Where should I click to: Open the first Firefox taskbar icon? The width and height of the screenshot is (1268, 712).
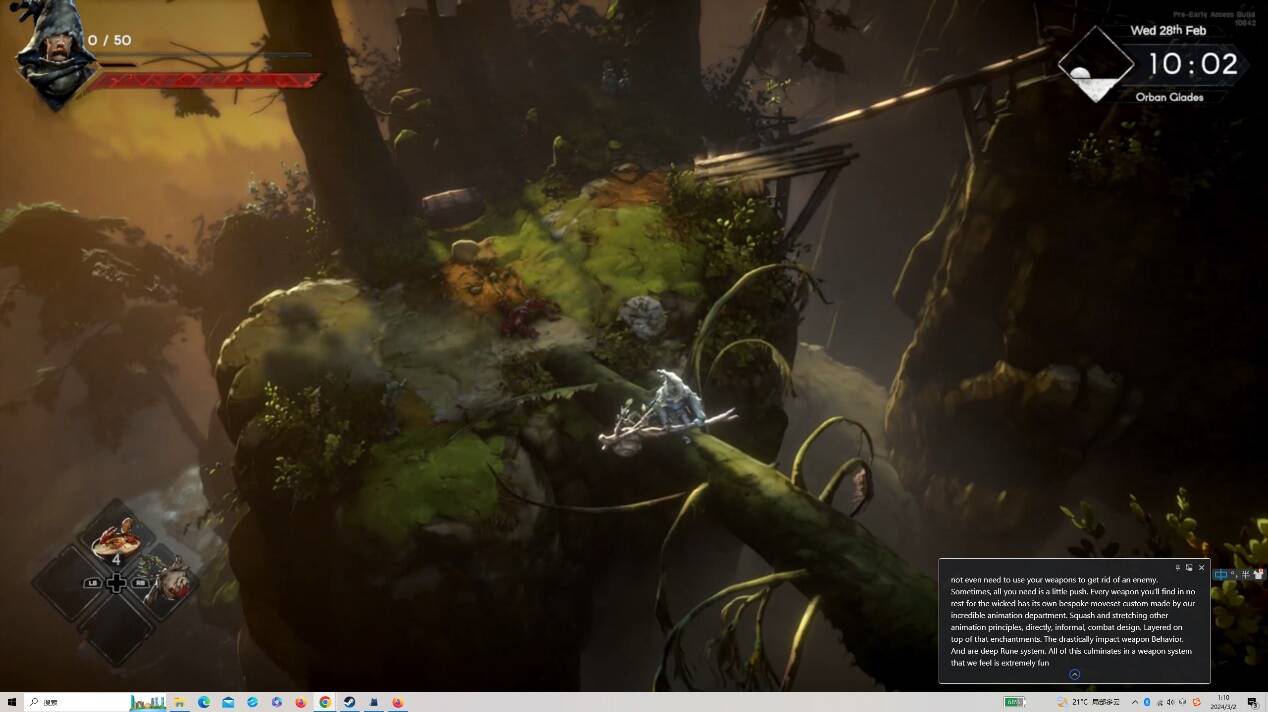click(x=301, y=702)
